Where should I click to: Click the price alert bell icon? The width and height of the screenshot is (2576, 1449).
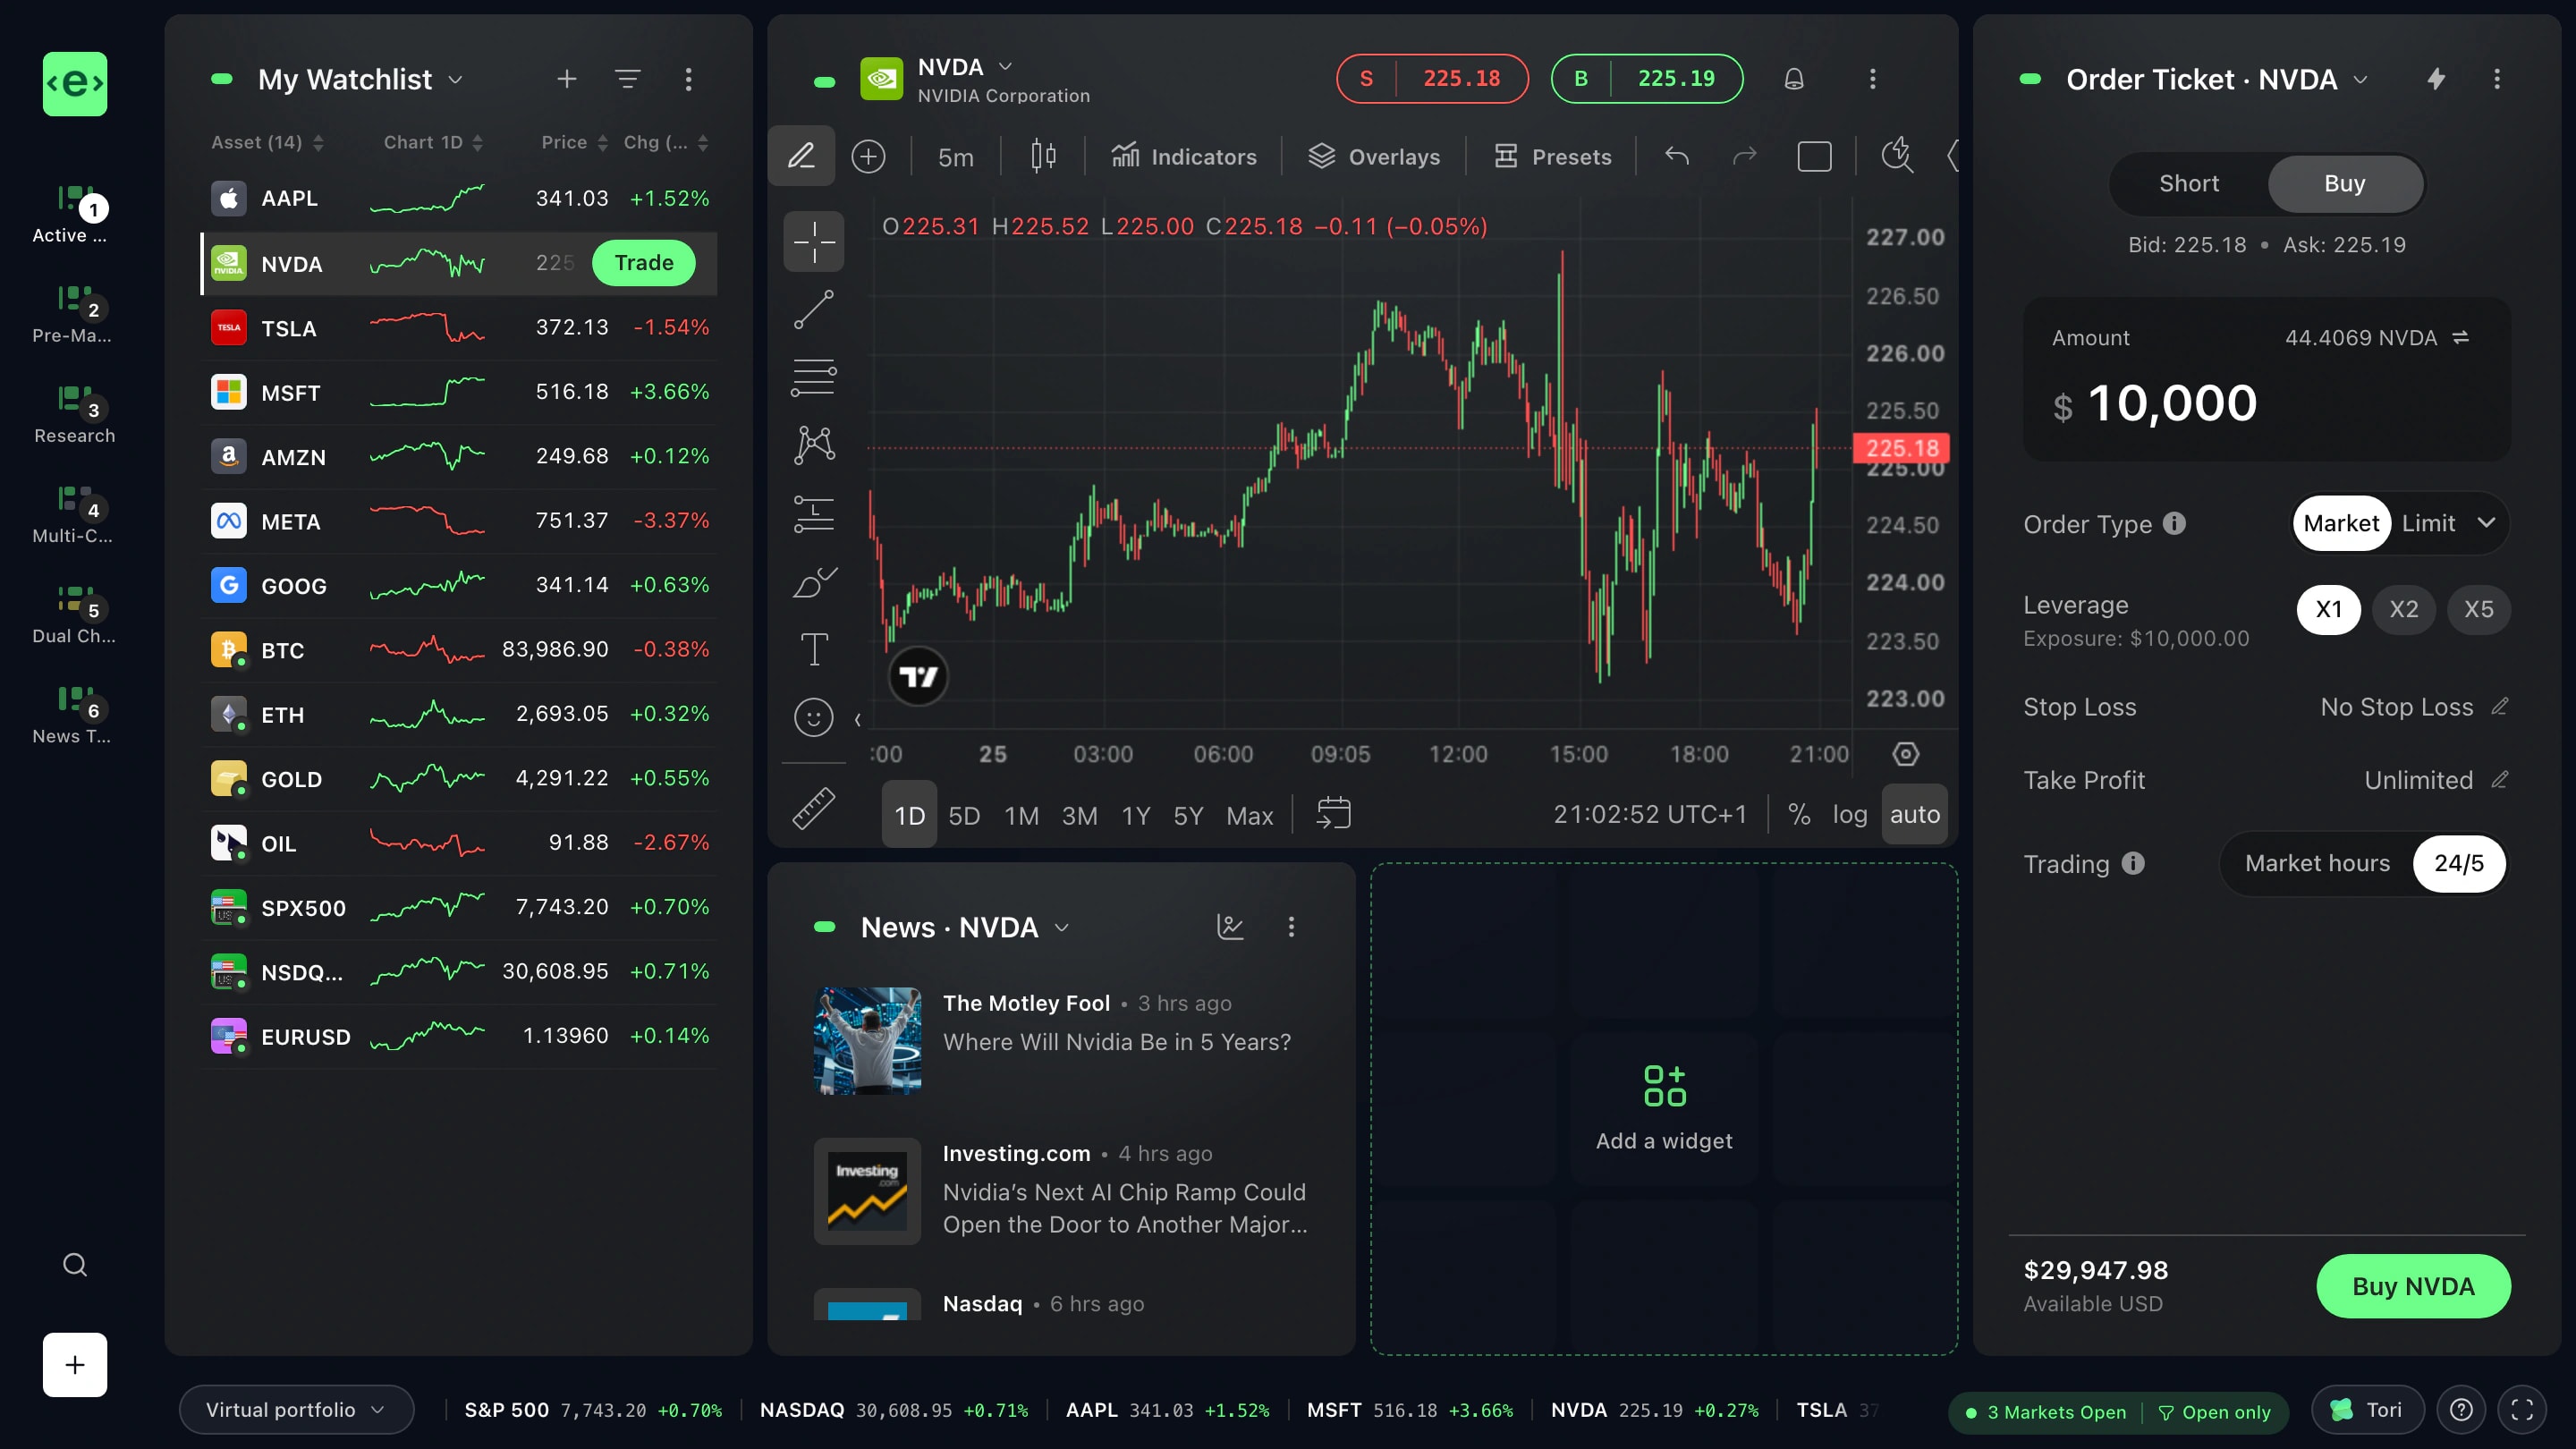[1794, 79]
